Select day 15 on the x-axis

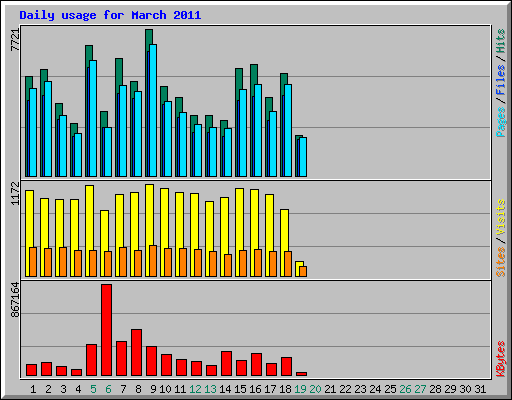point(240,389)
